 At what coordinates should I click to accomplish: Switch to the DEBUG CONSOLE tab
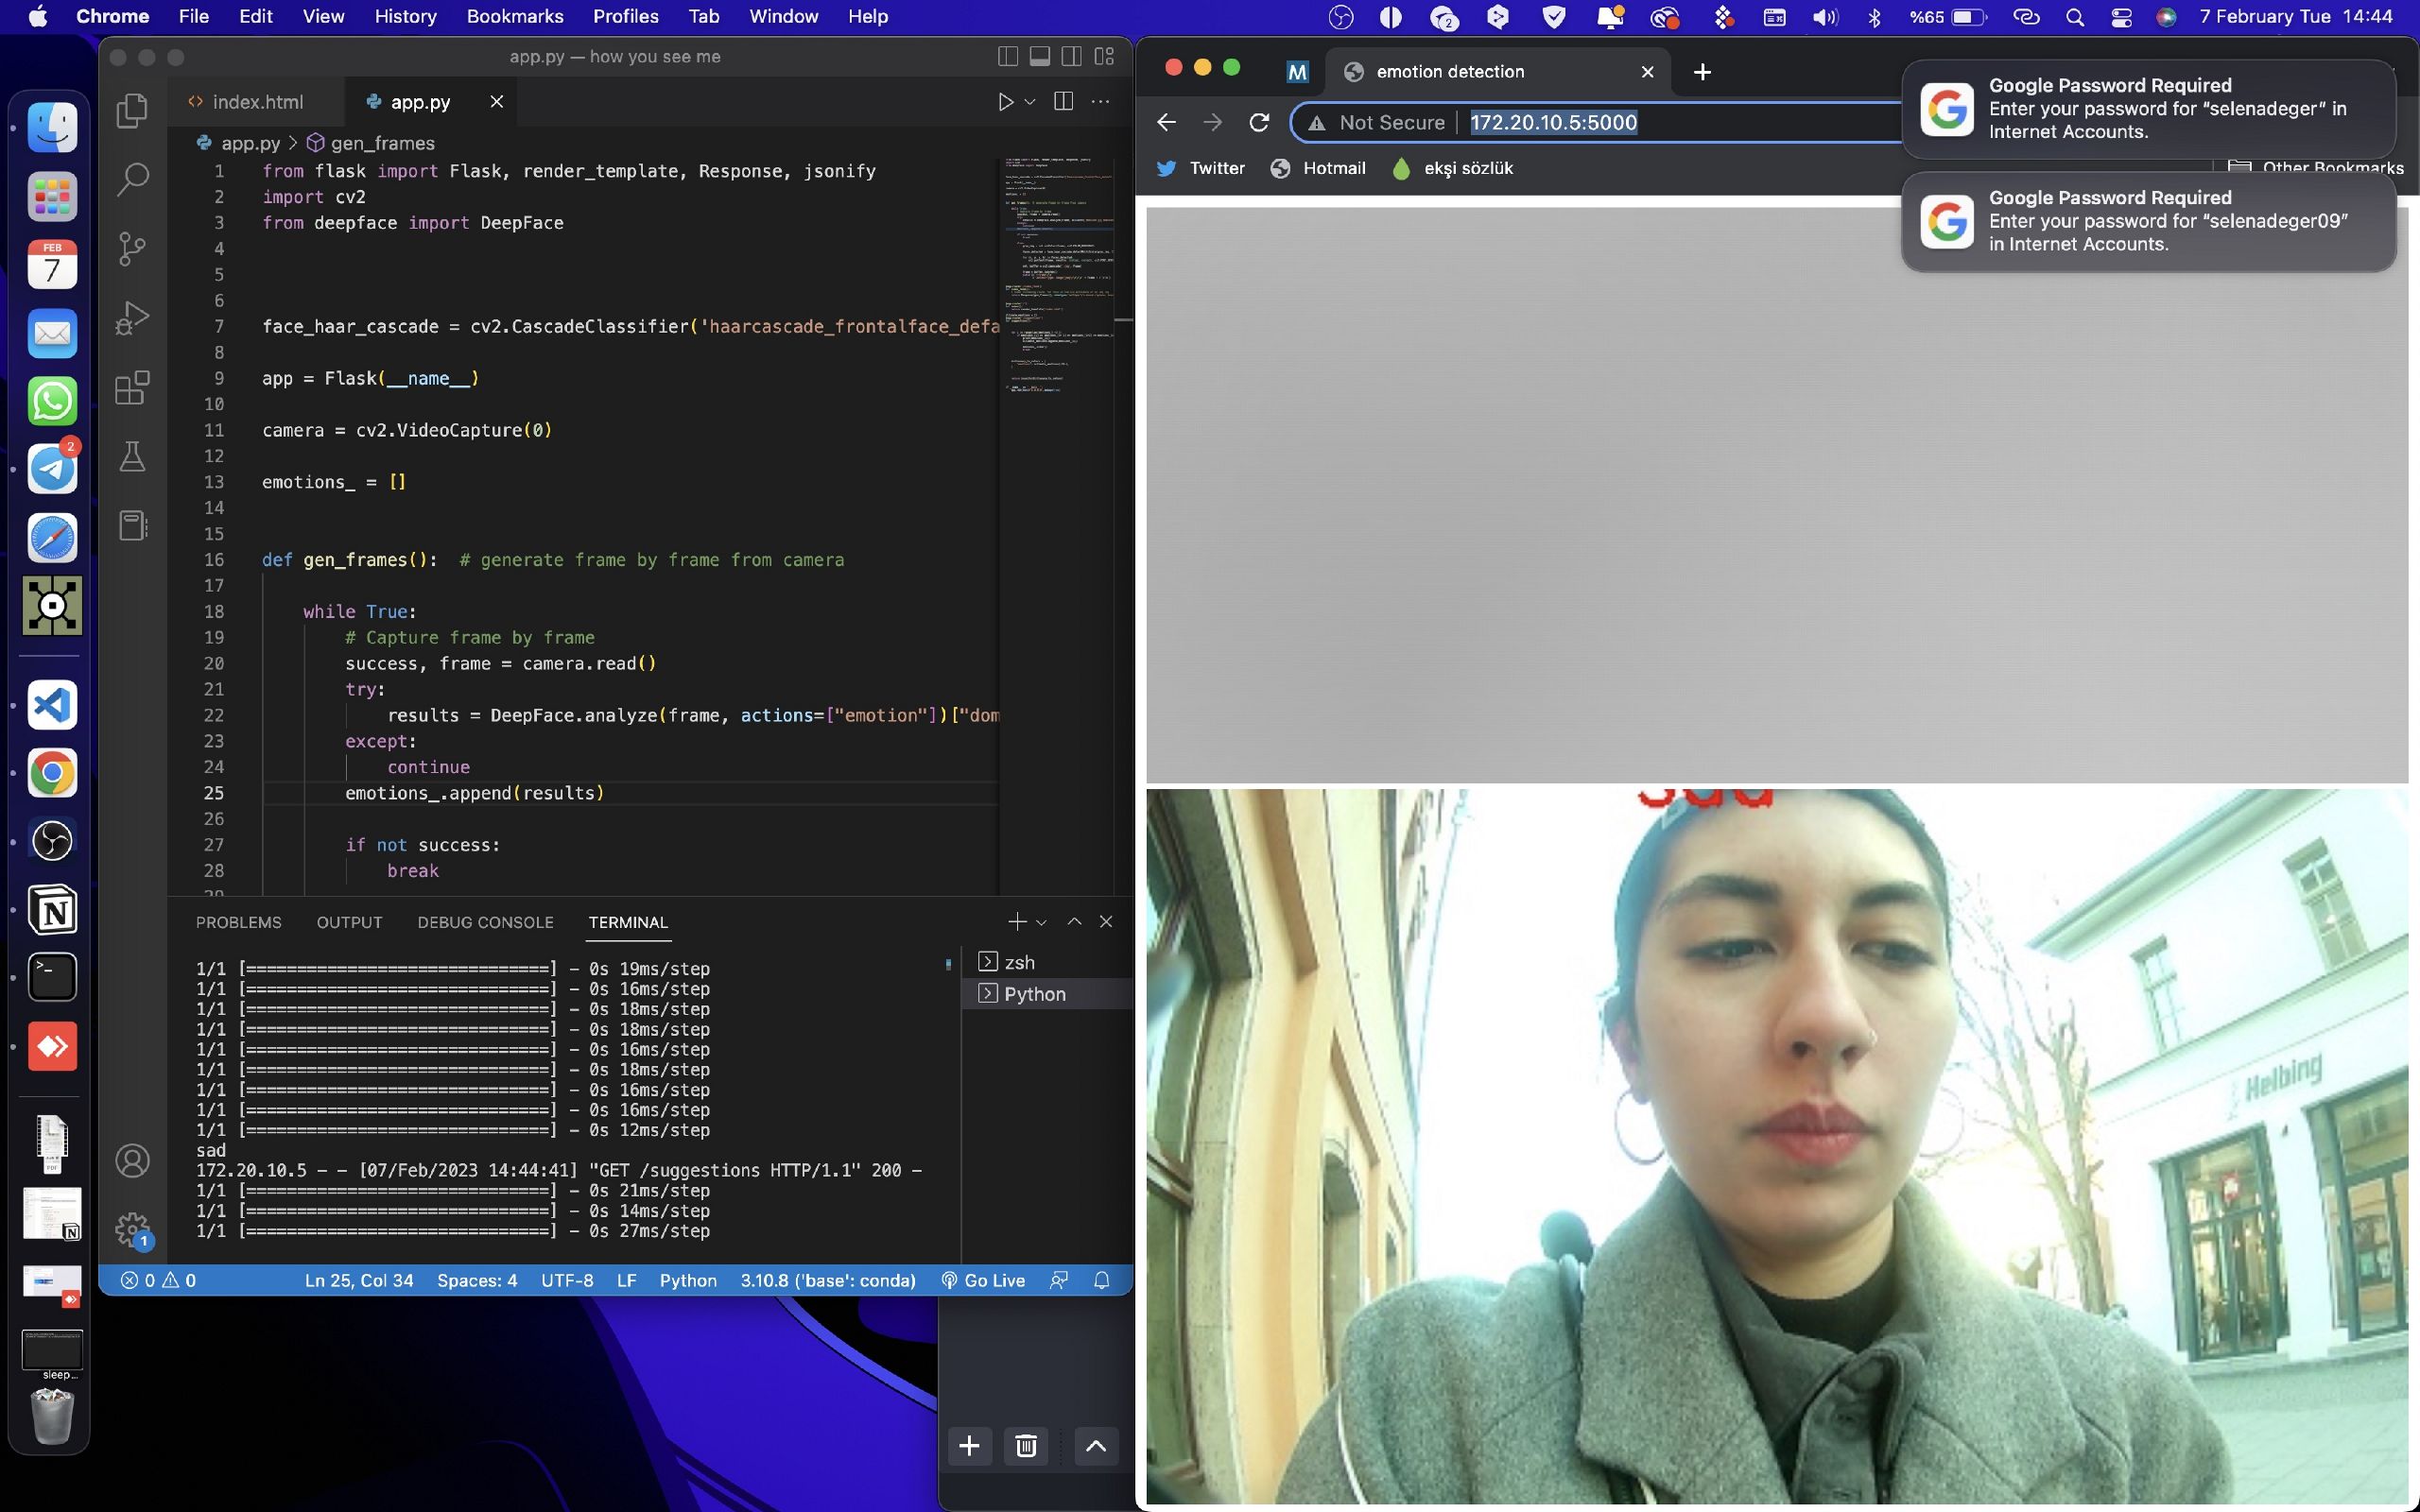pyautogui.click(x=485, y=922)
